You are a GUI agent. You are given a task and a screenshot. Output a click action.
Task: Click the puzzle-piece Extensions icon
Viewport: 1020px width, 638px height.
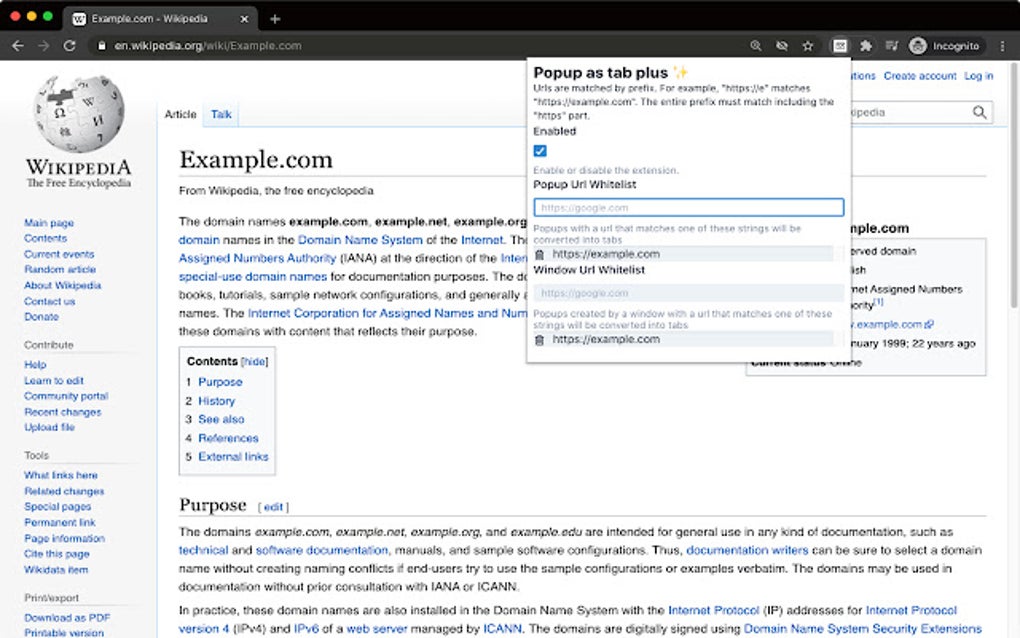pos(866,45)
